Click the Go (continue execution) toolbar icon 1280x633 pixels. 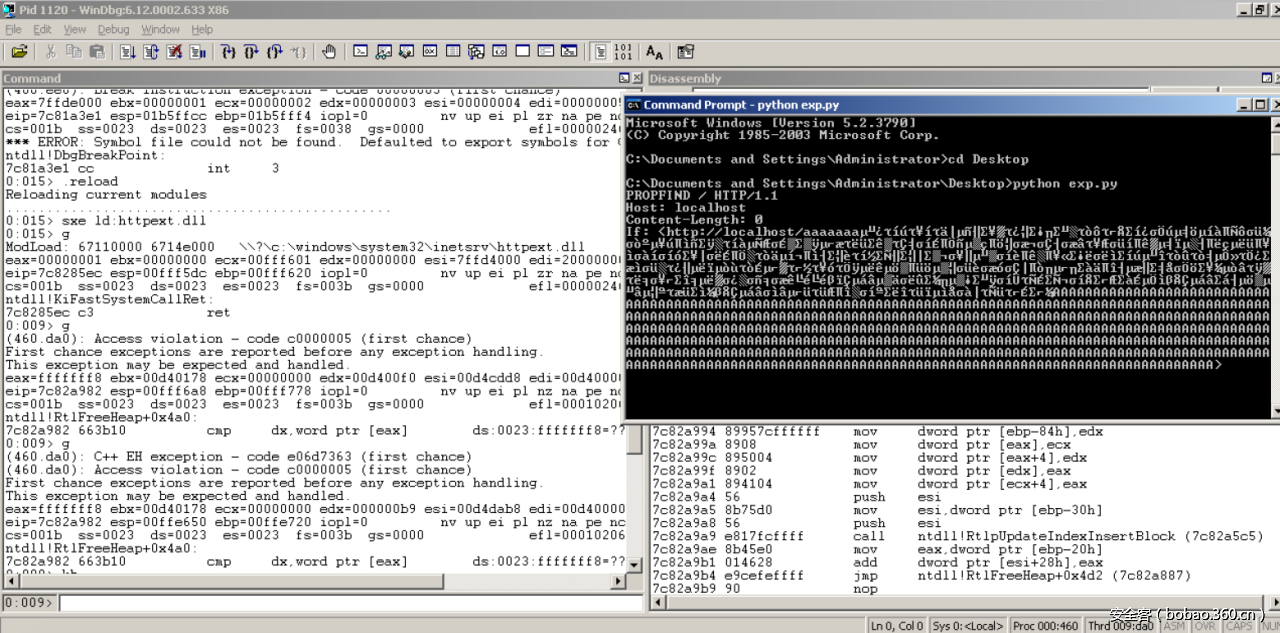tap(130, 51)
